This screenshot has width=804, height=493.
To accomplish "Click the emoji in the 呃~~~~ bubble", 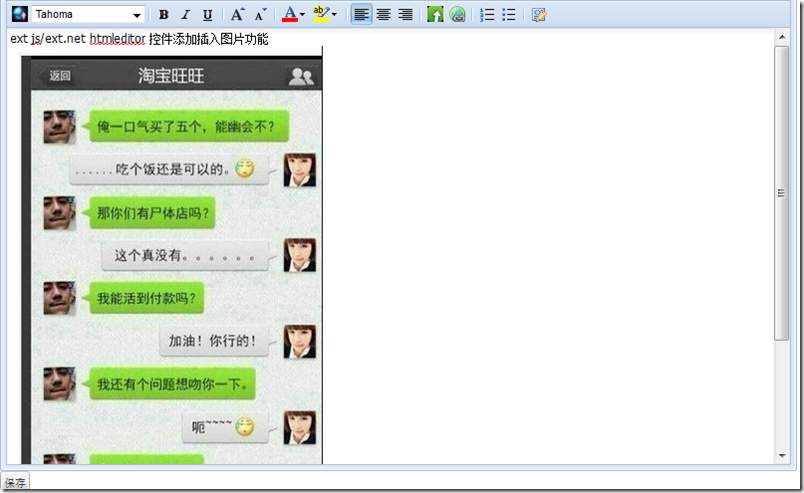I will click(x=245, y=426).
